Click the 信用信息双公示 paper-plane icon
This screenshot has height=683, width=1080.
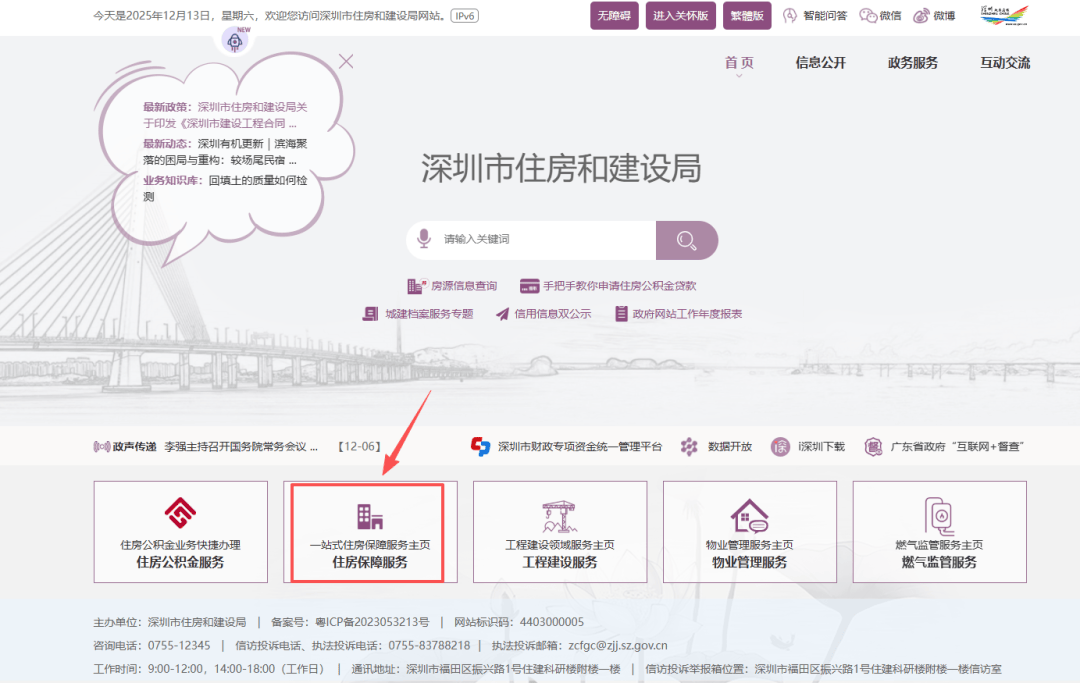[x=503, y=313]
